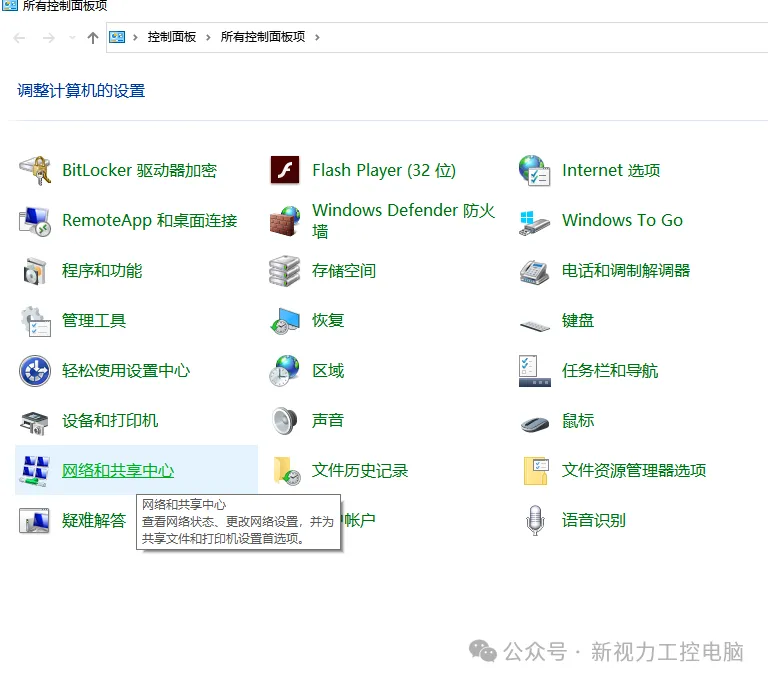Image resolution: width=768 pixels, height=682 pixels.
Task: Open the 设备和打印机 printer icon
Action: pyautogui.click(x=34, y=422)
